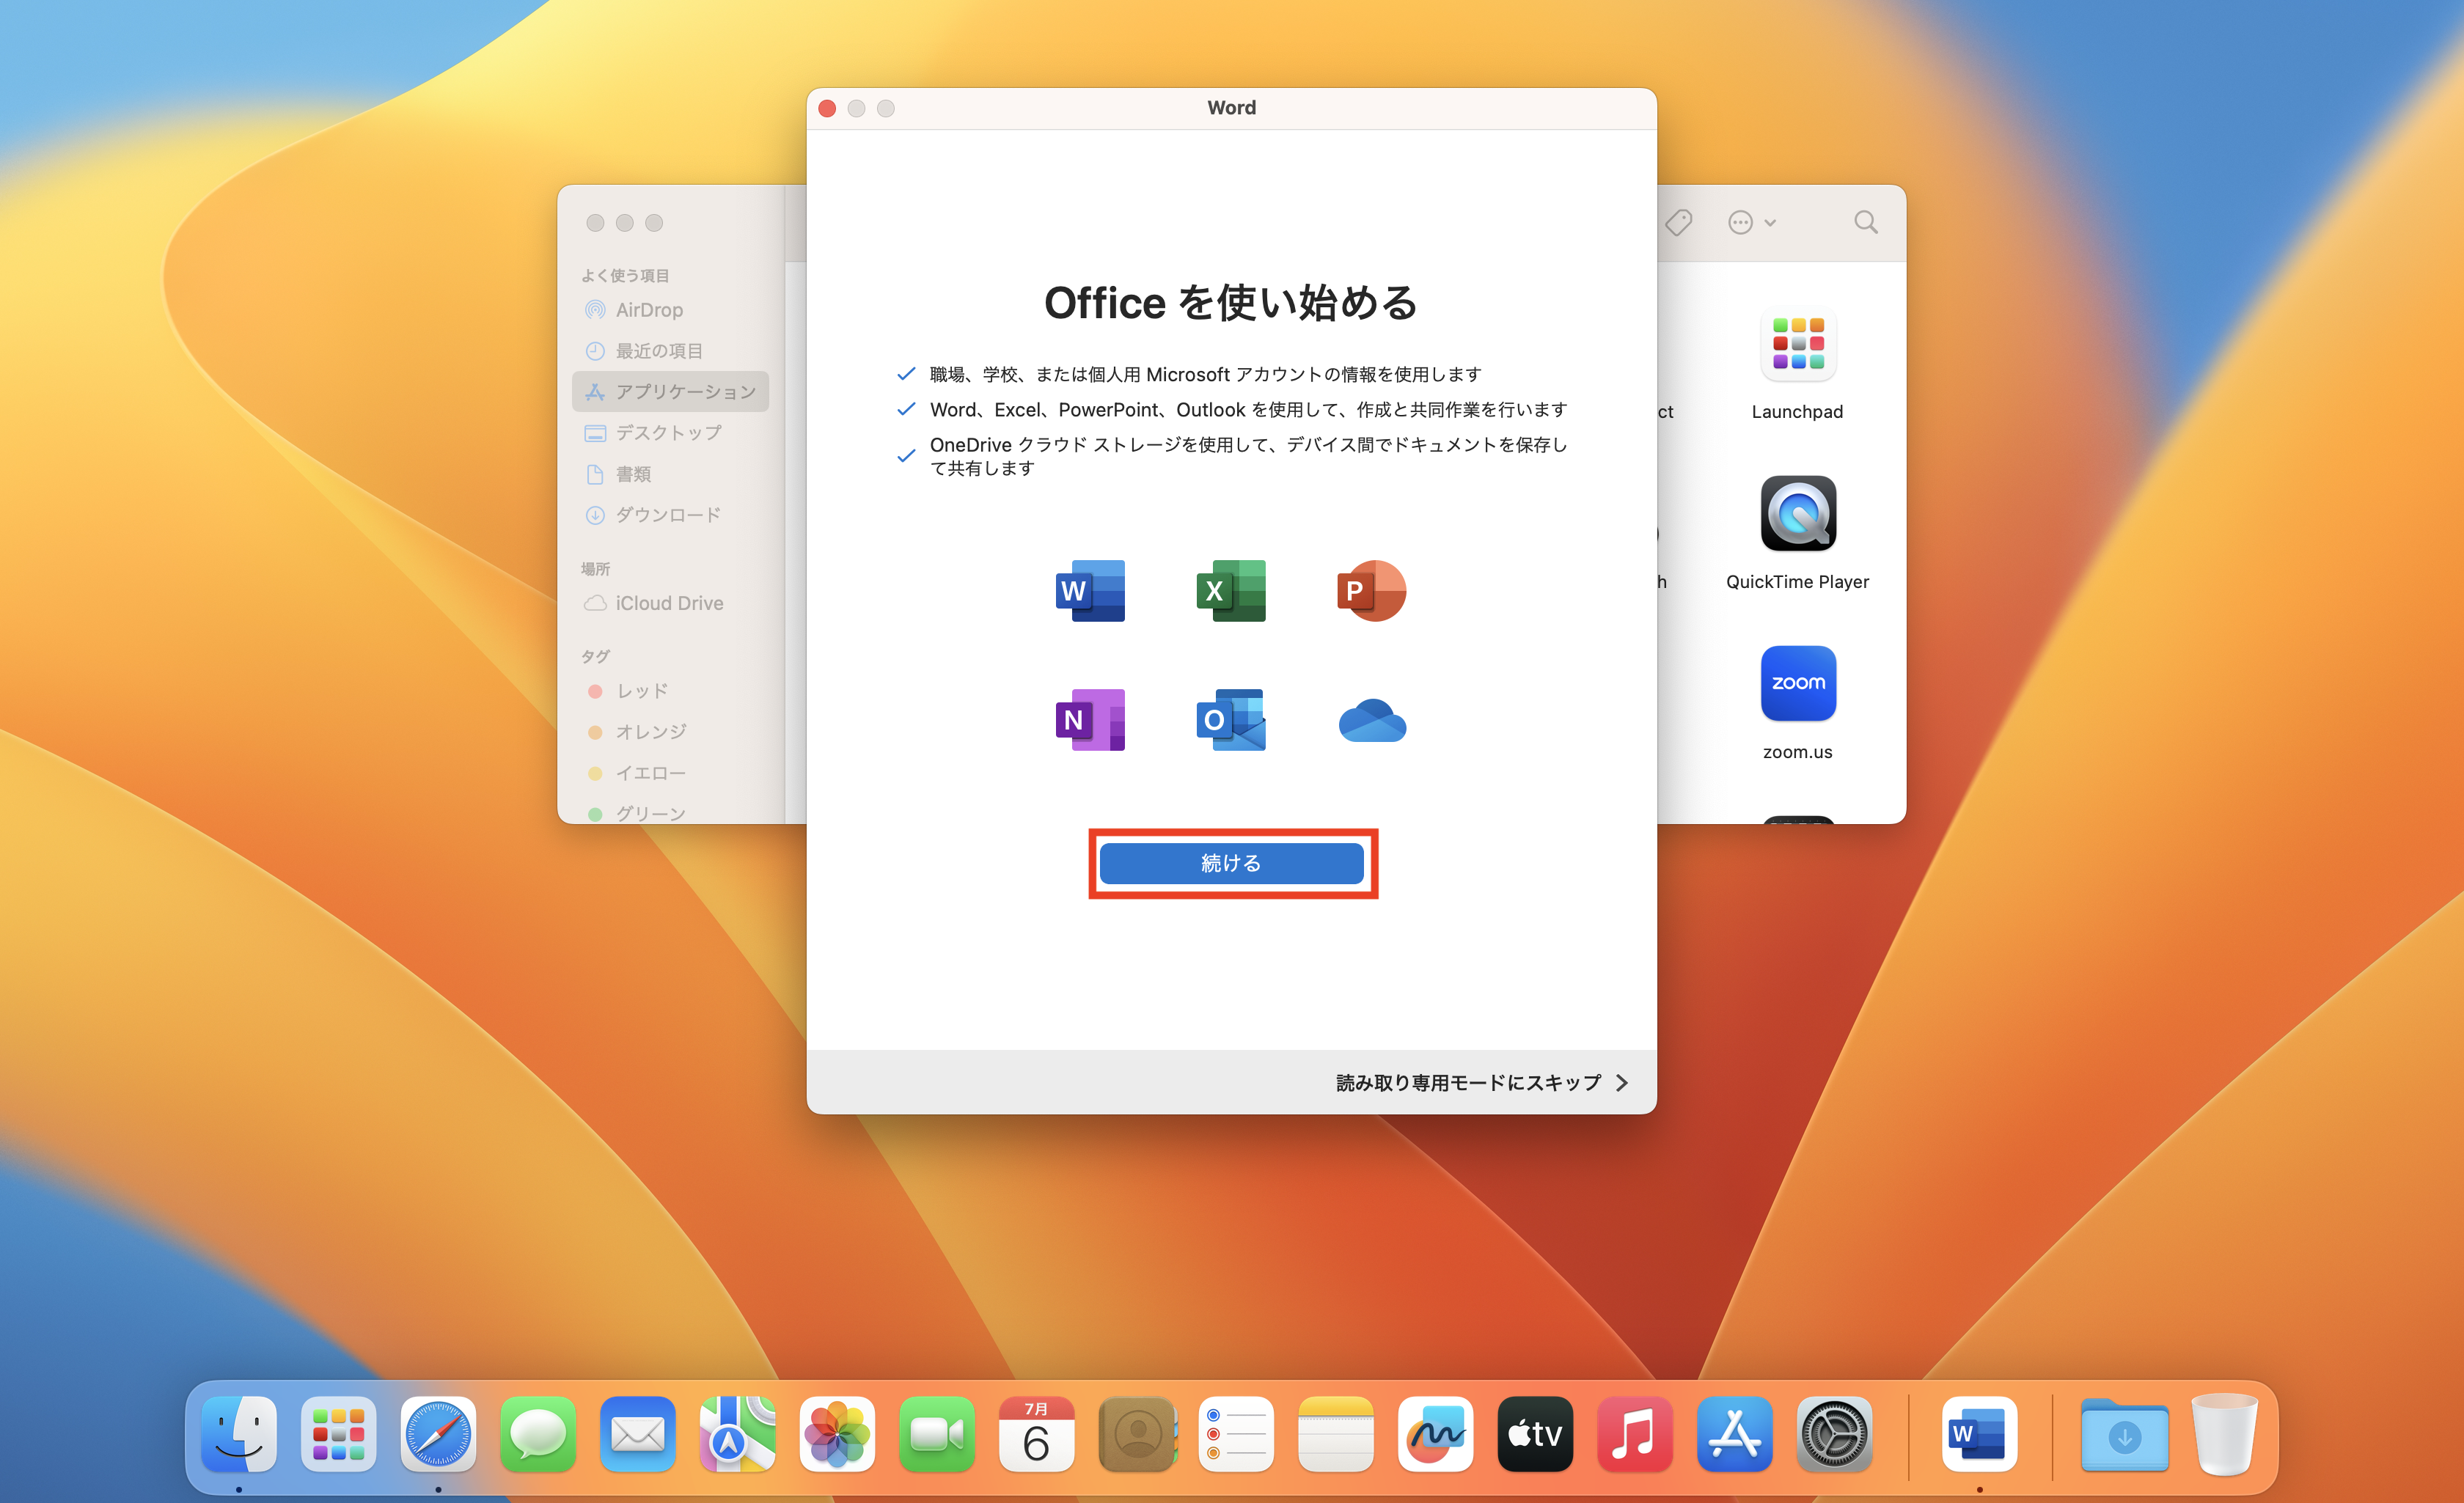Open Contacts from the Dock

click(x=1137, y=1435)
